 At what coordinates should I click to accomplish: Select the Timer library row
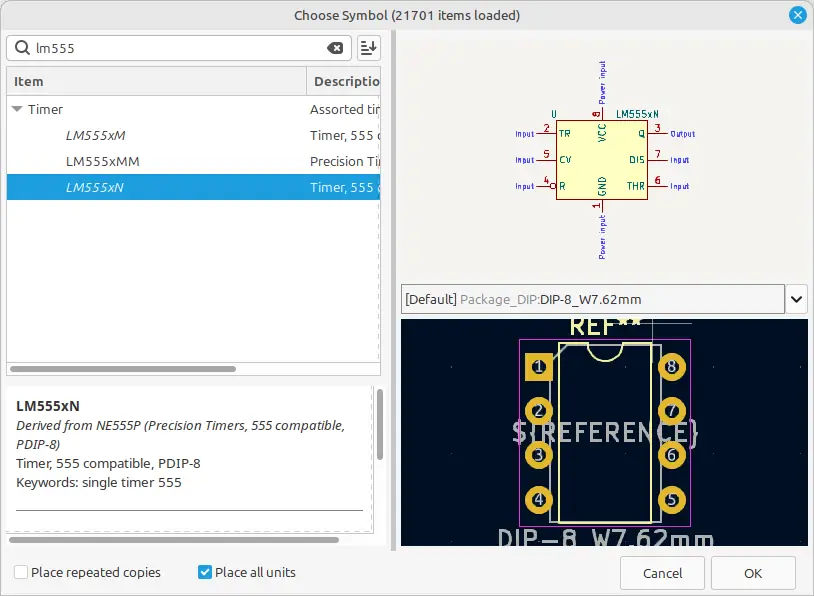click(193, 109)
